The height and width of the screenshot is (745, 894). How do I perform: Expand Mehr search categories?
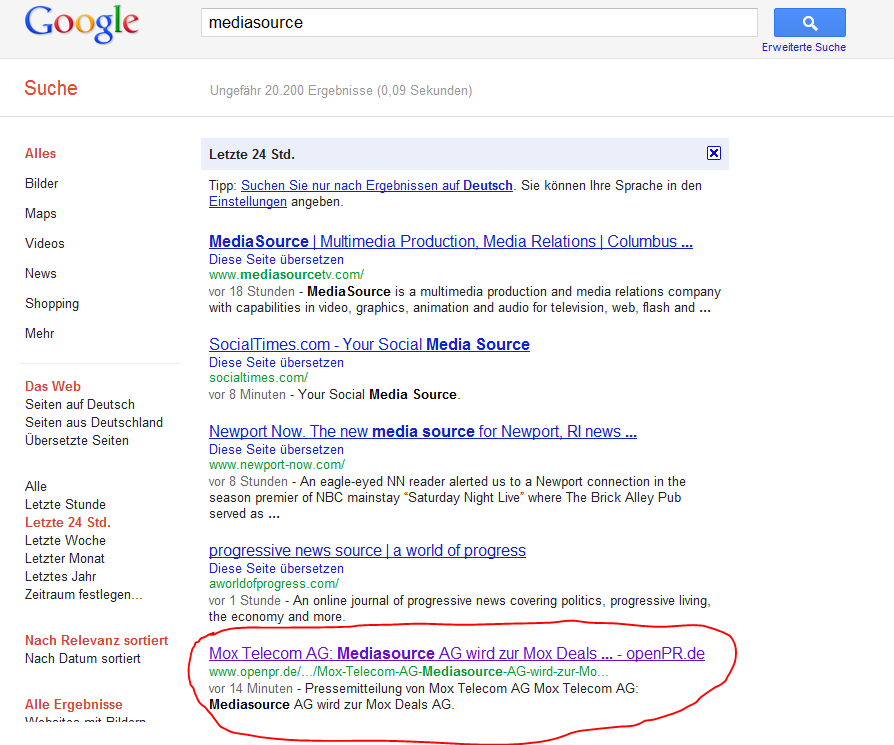tap(40, 334)
